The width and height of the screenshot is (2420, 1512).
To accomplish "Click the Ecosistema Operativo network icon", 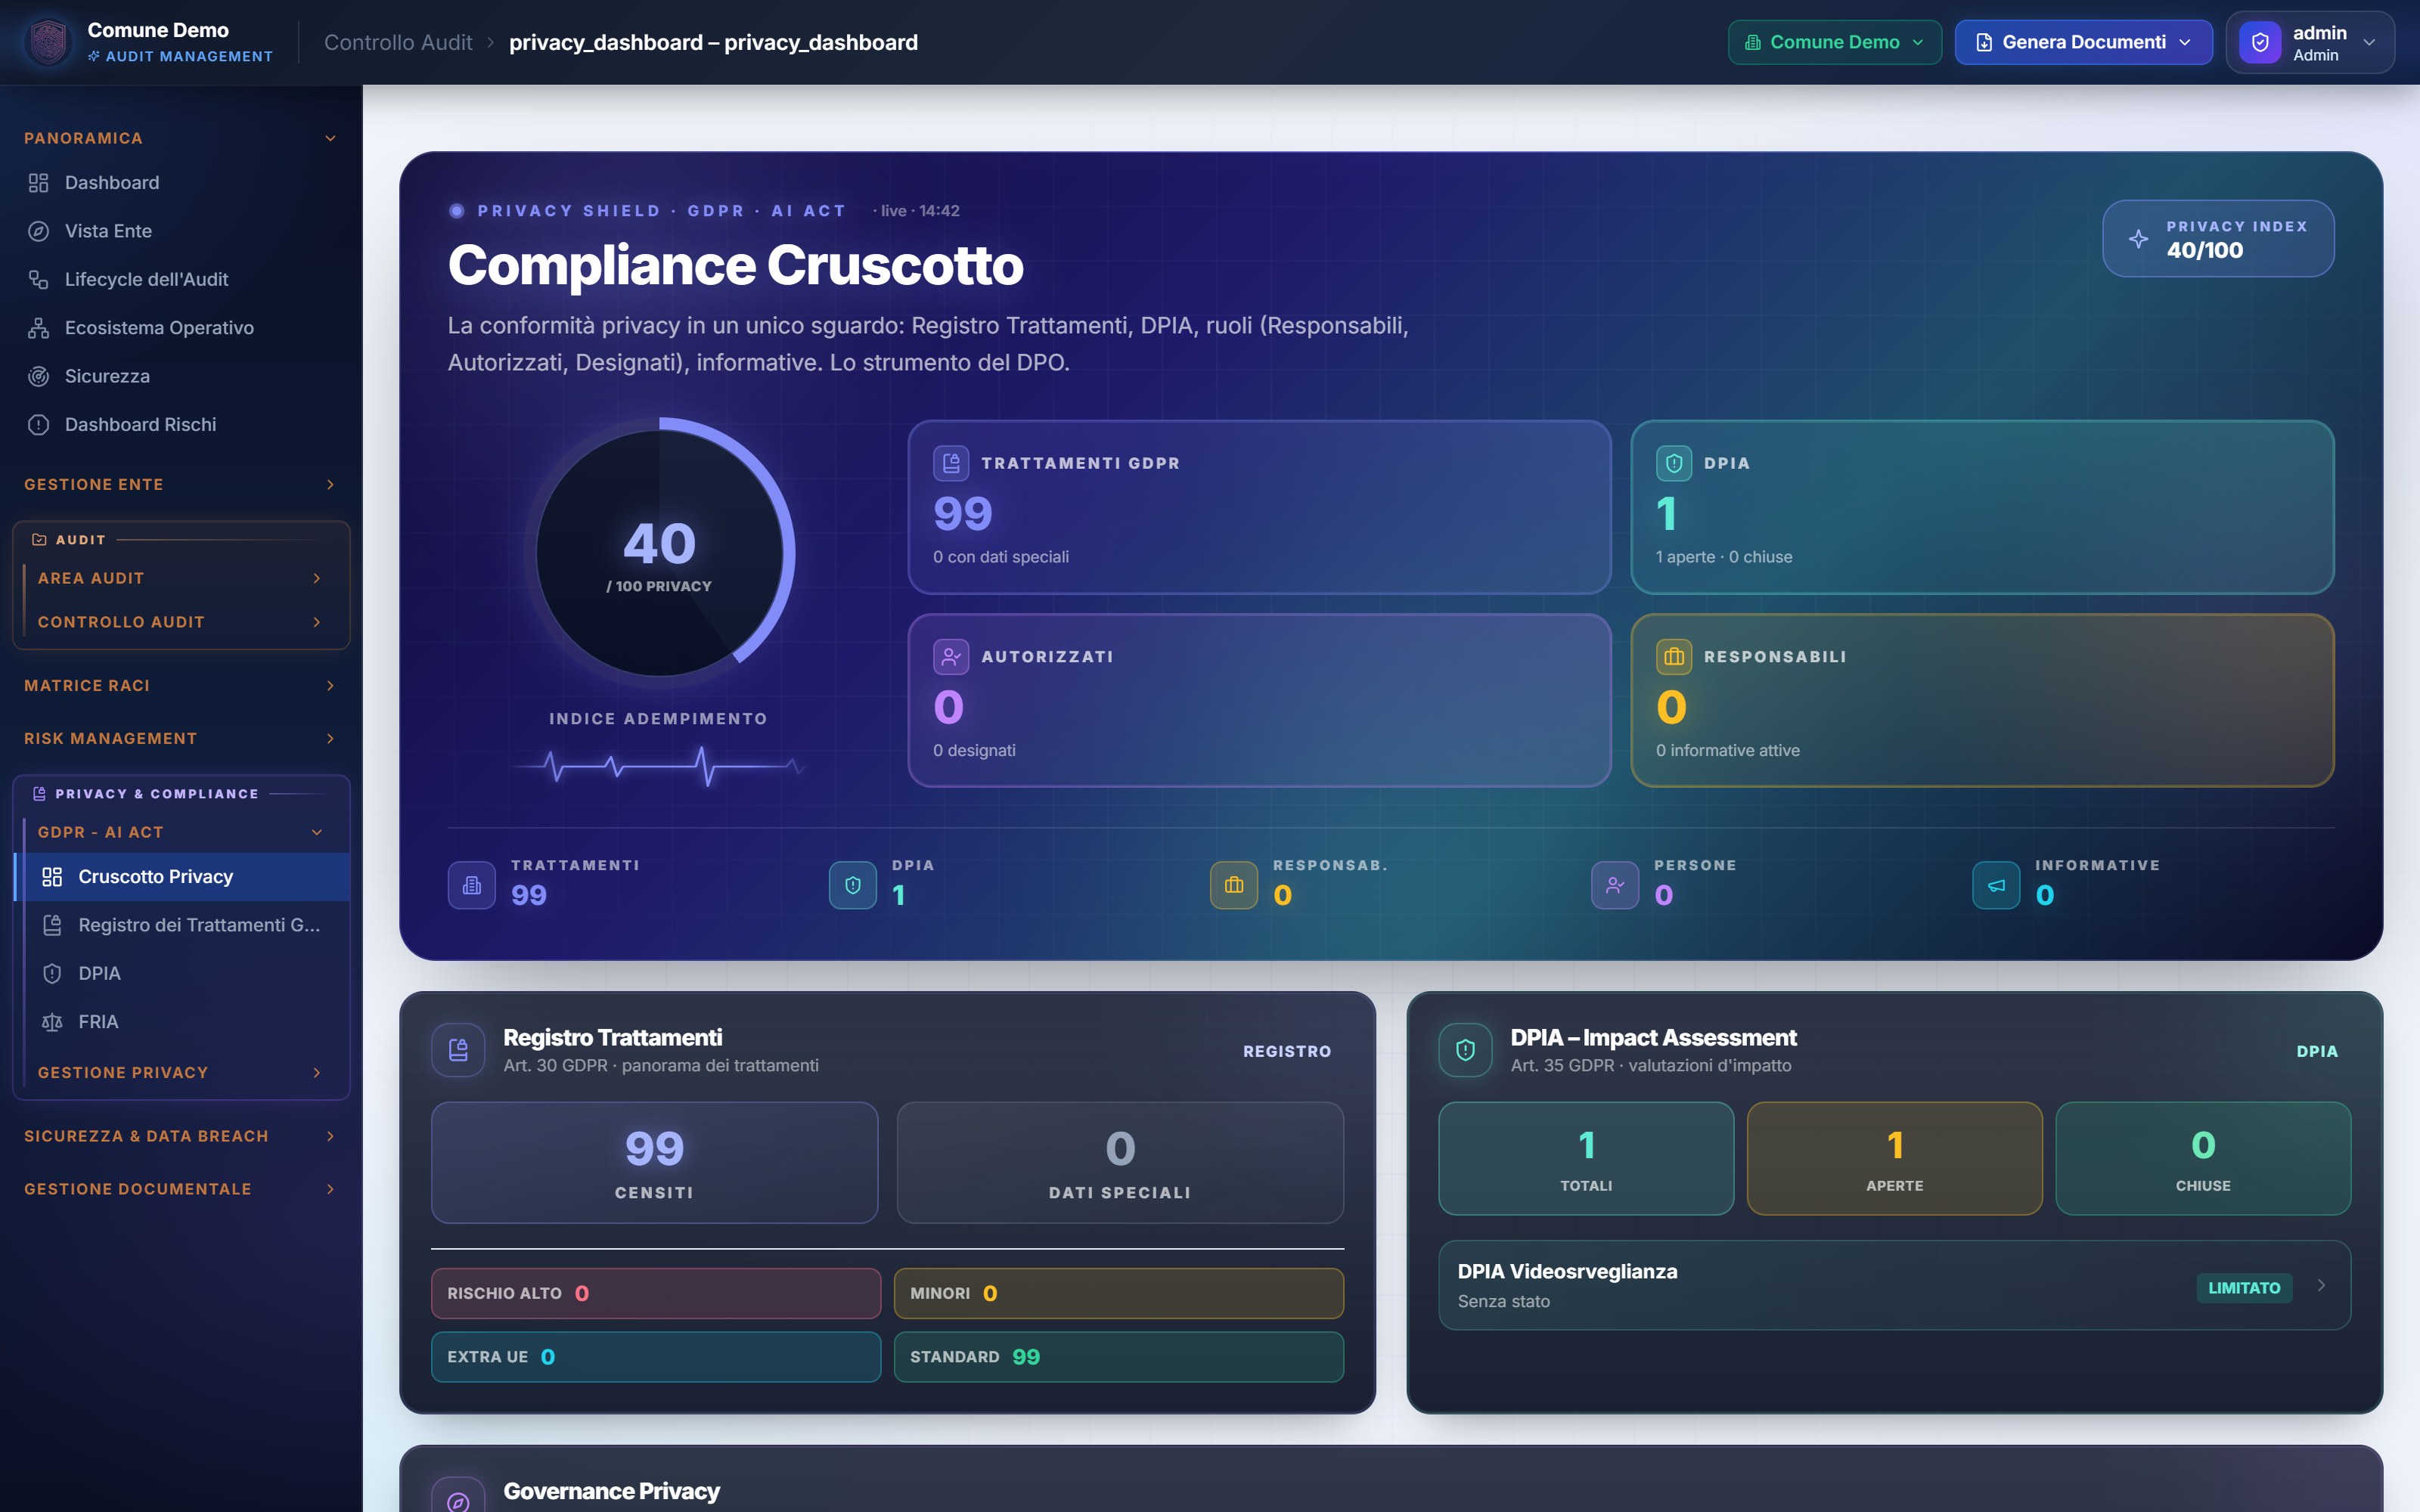I will [38, 328].
